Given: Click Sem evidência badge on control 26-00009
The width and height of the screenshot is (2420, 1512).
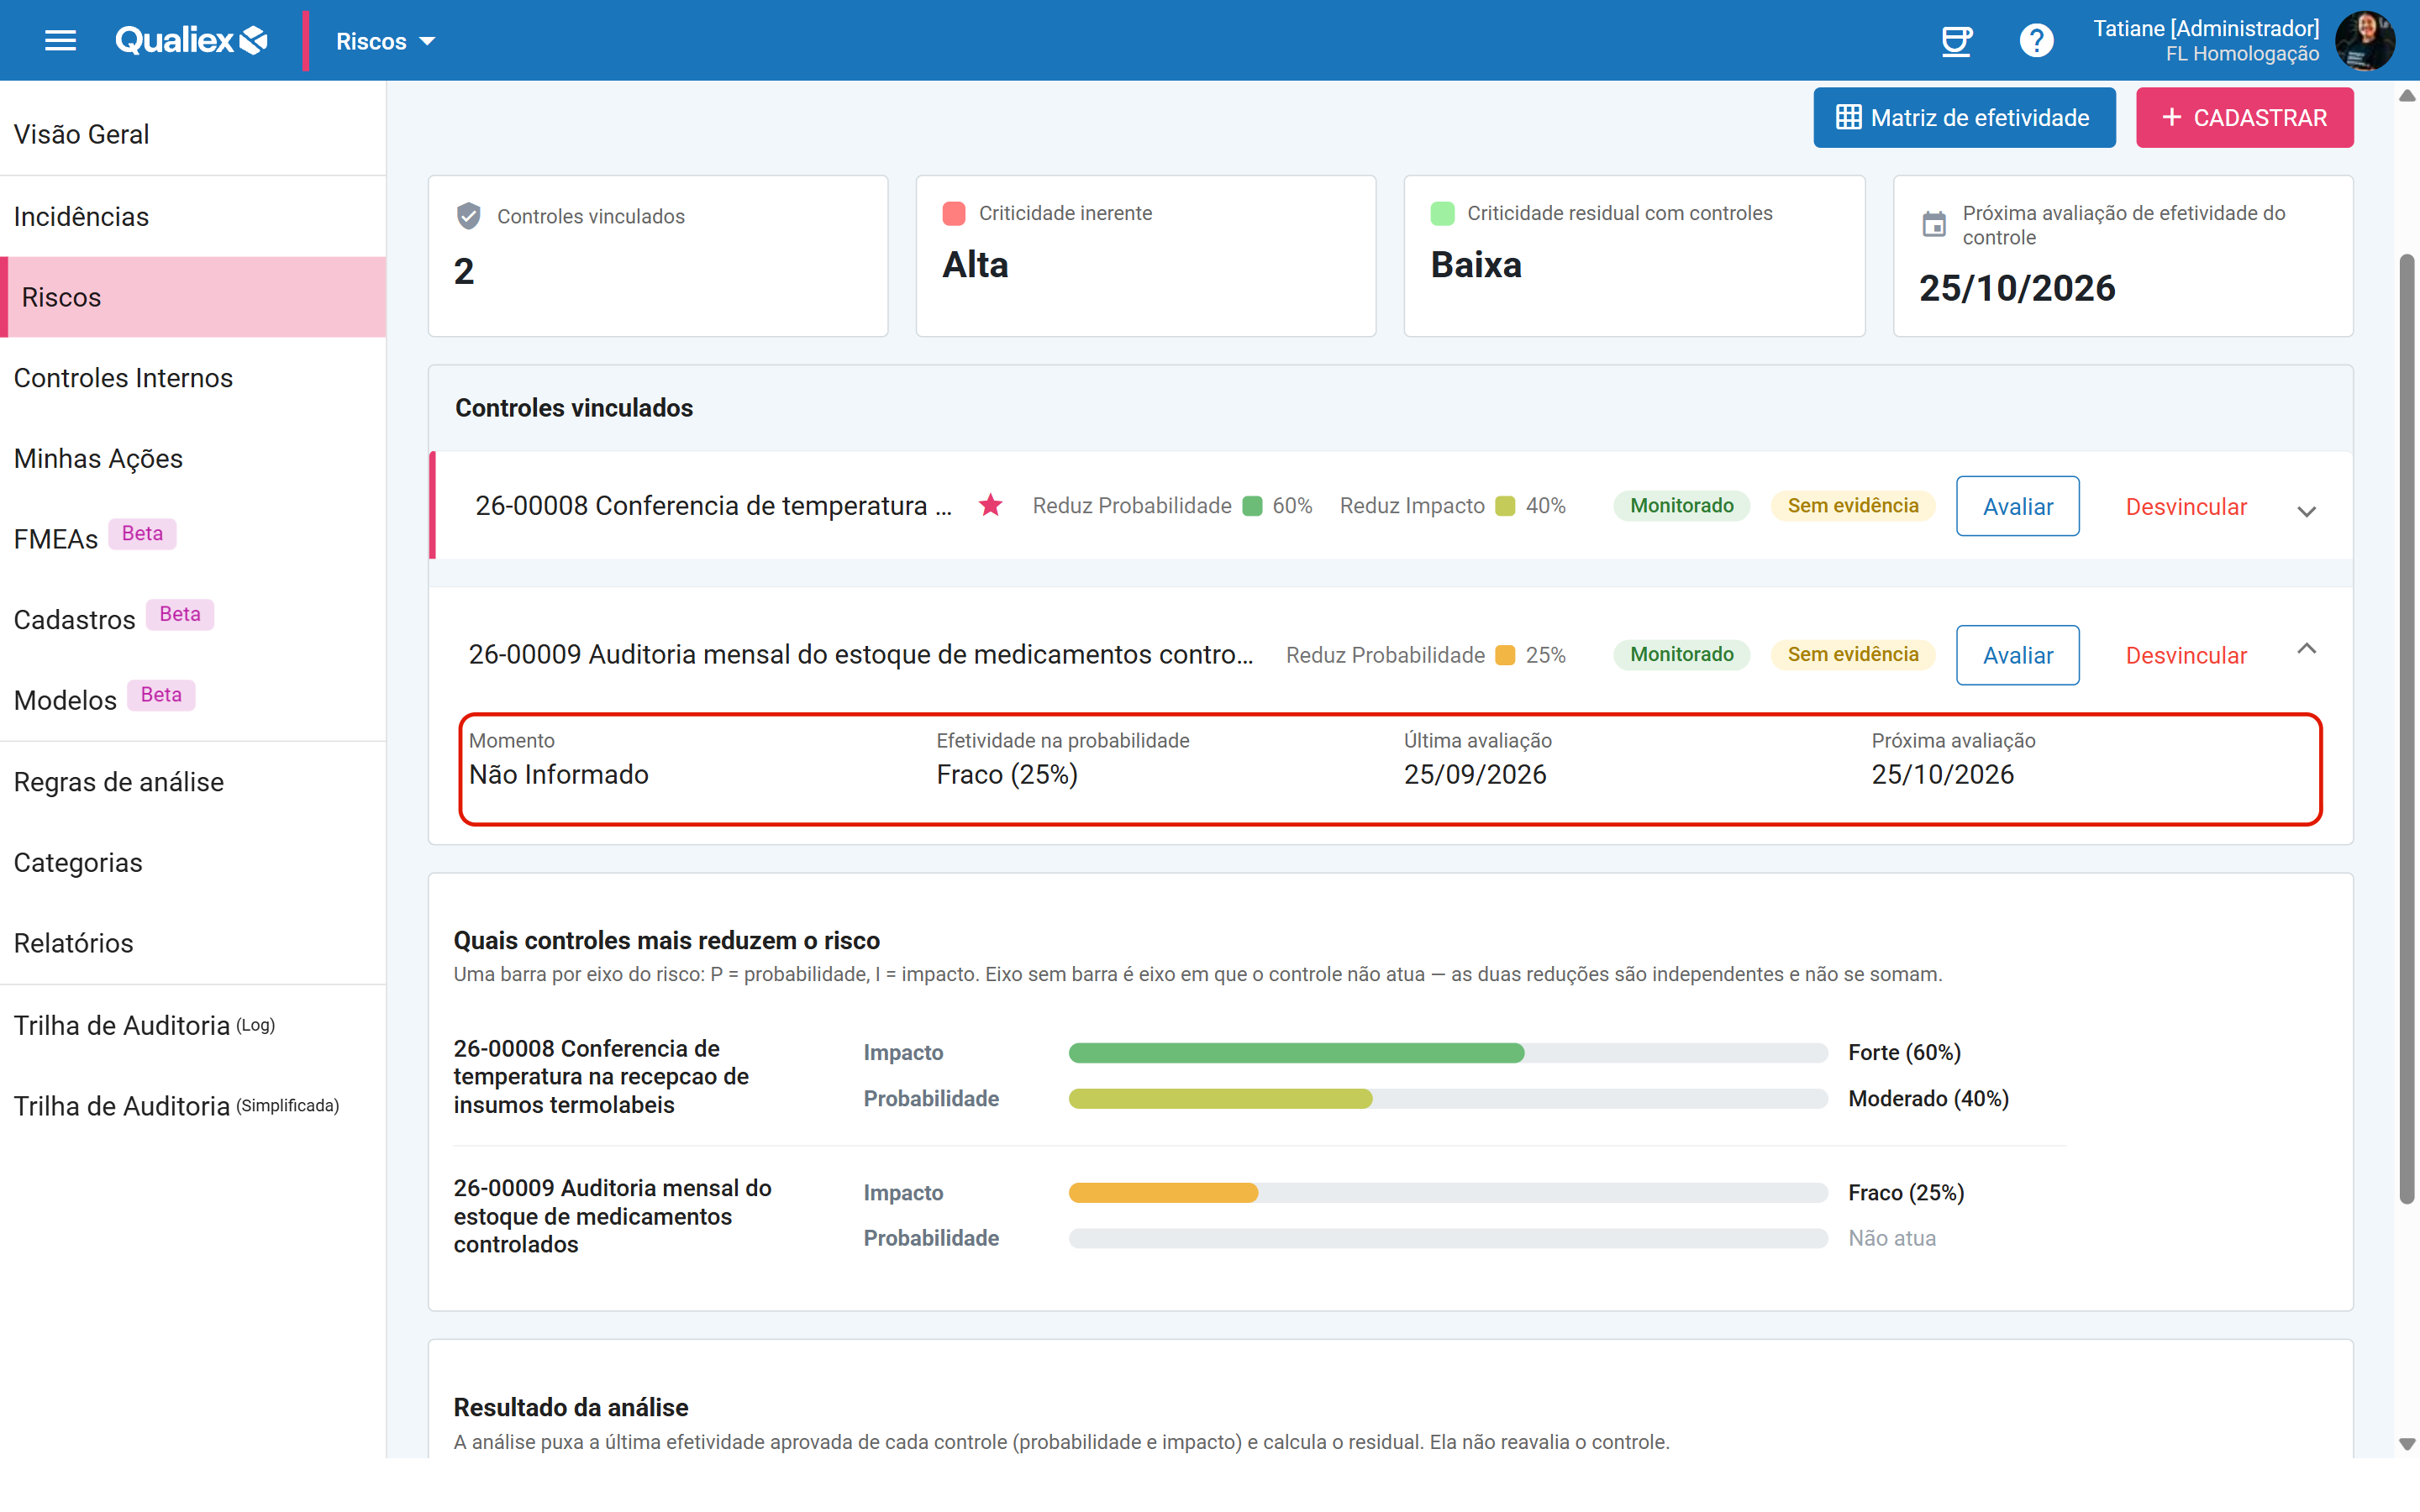Looking at the screenshot, I should (x=1852, y=654).
